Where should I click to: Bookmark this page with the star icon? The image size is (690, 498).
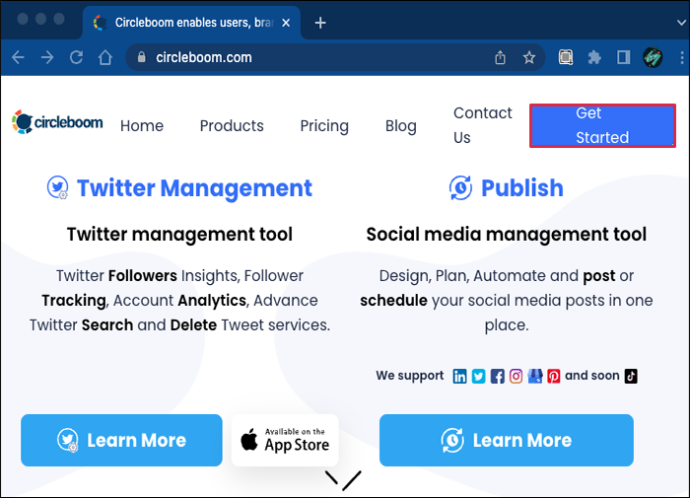[x=529, y=57]
